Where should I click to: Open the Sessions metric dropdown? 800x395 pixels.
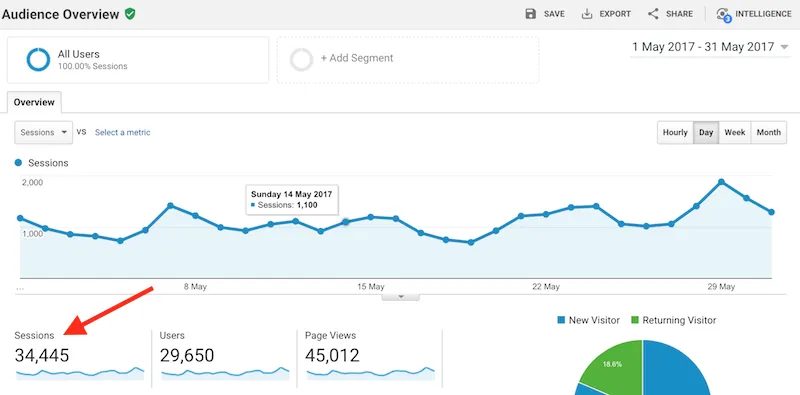pyautogui.click(x=44, y=132)
